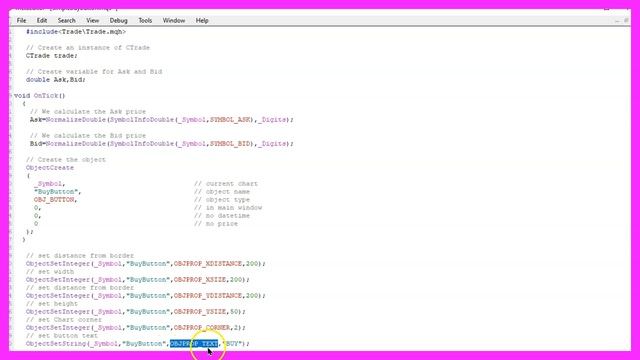
Task: Click comment 'We calculate the Bid price'
Action: coord(88,136)
